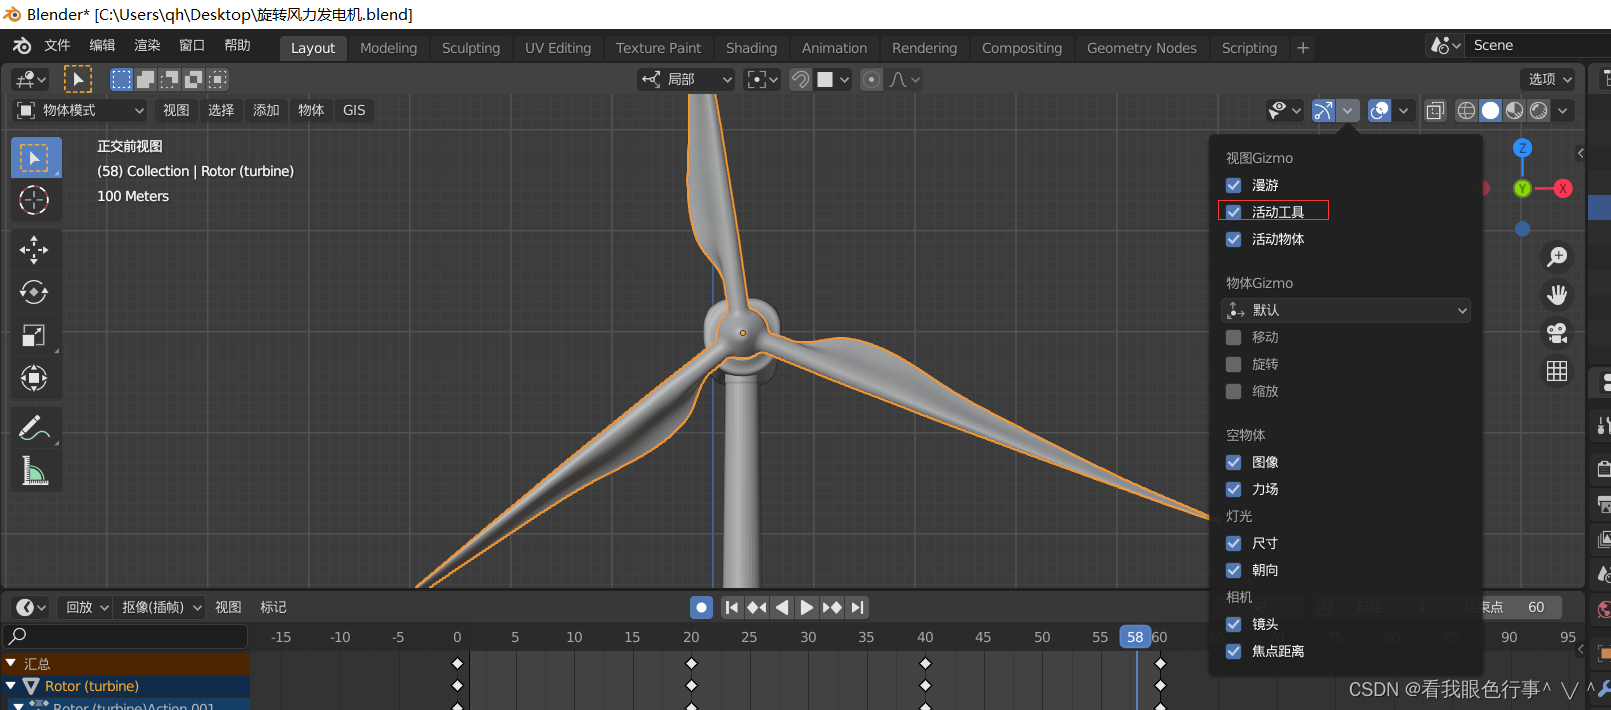Image resolution: width=1611 pixels, height=710 pixels.
Task: Click the pan view hand icon
Action: pyautogui.click(x=1557, y=295)
